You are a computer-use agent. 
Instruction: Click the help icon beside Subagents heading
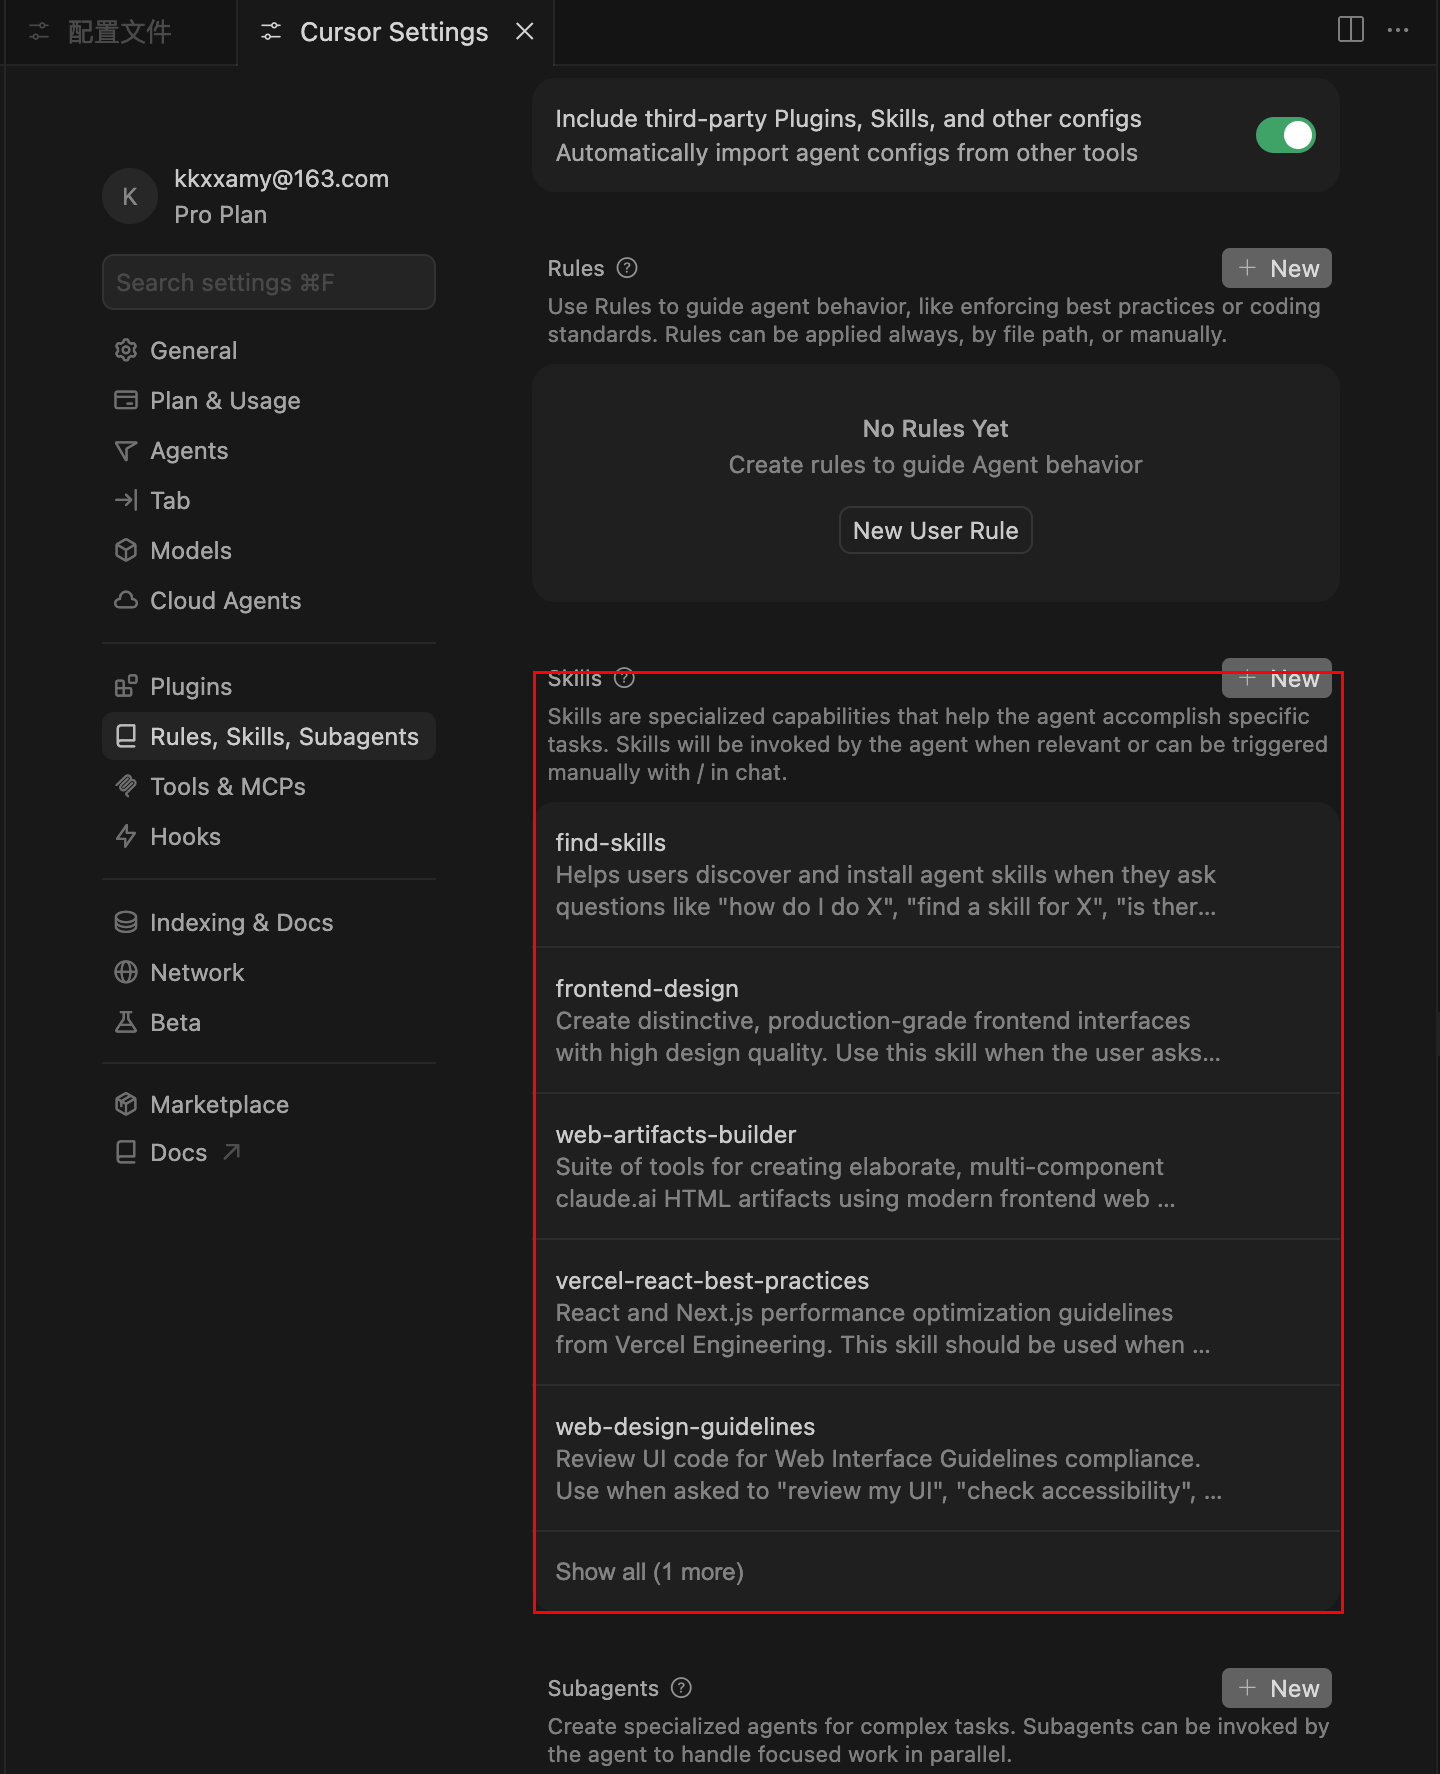pyautogui.click(x=682, y=1688)
